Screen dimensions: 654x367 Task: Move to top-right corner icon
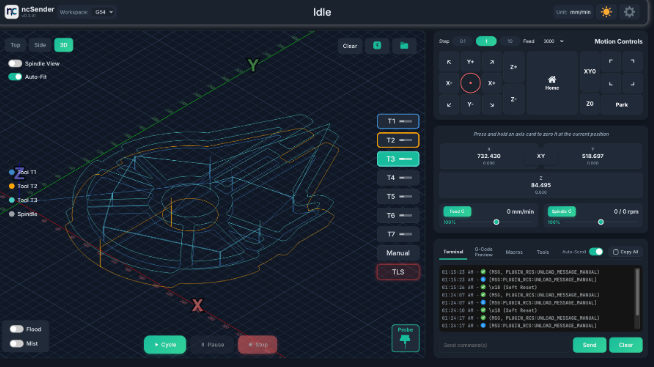[x=632, y=62]
